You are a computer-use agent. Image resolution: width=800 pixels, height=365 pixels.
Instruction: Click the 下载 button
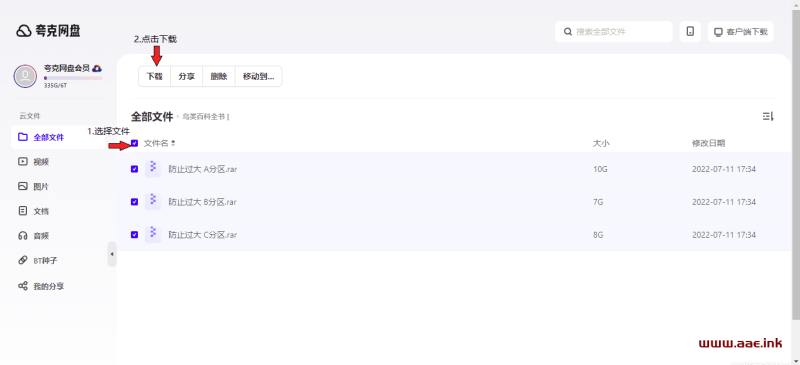tap(155, 77)
